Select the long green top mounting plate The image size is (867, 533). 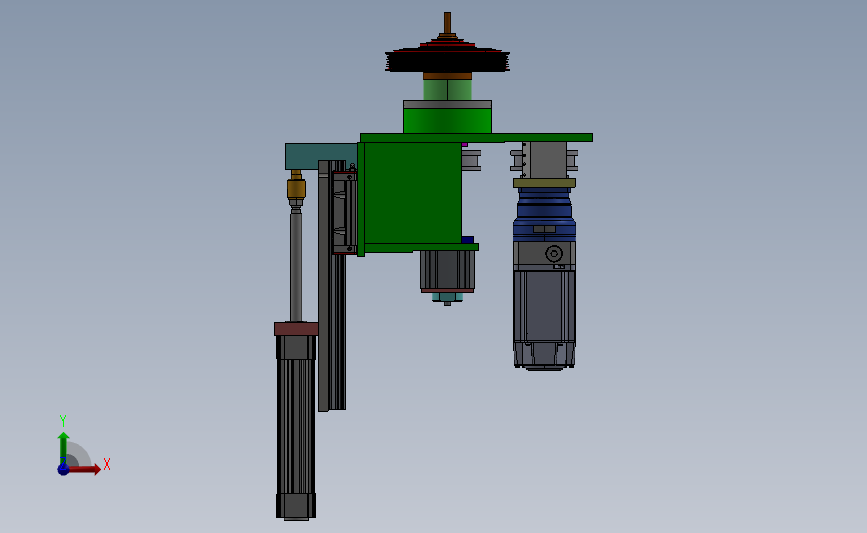click(476, 138)
